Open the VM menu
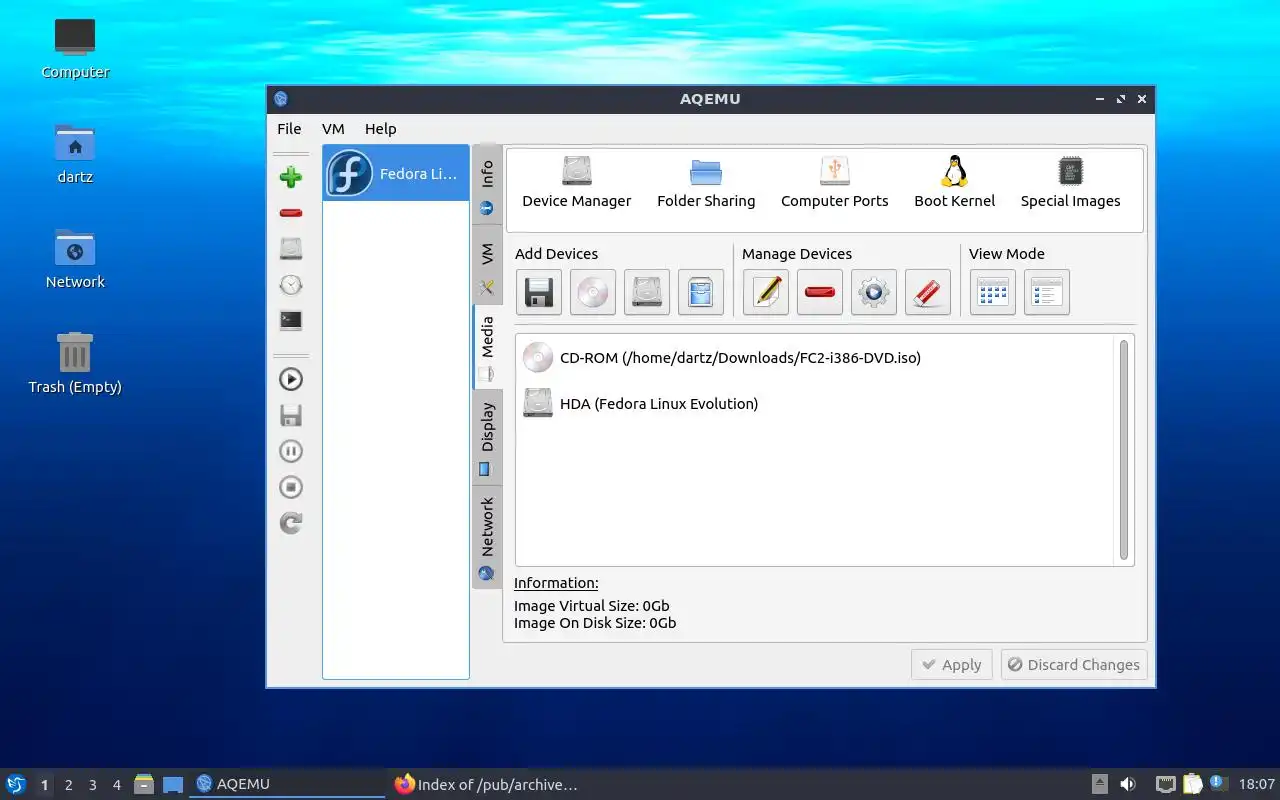This screenshot has height=800, width=1280. click(333, 129)
